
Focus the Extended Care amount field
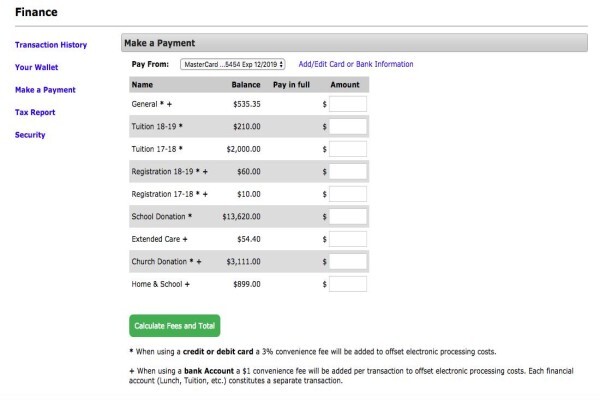click(x=348, y=239)
